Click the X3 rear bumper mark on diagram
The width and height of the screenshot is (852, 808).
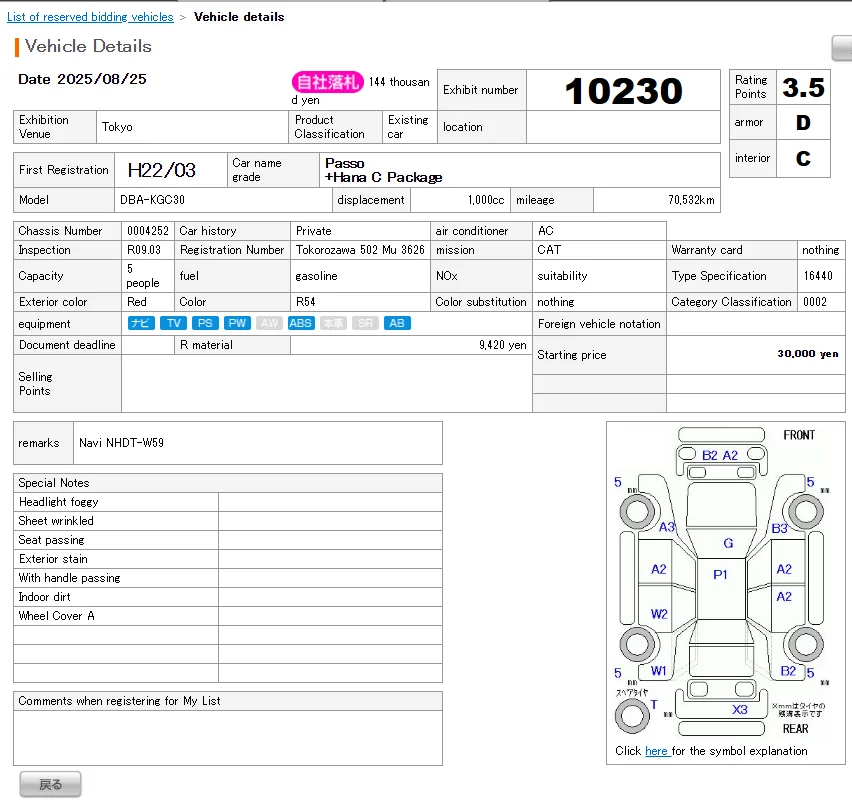tap(739, 709)
